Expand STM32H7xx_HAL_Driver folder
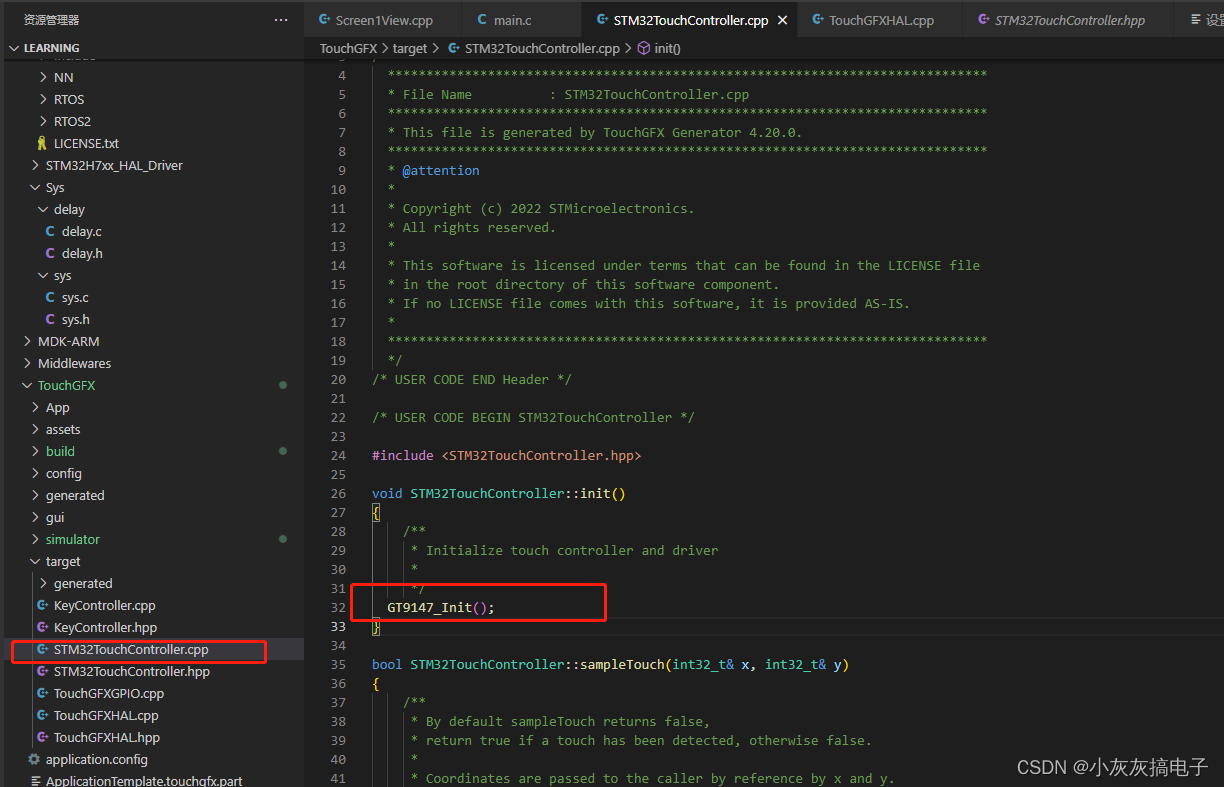Image resolution: width=1224 pixels, height=787 pixels. click(114, 165)
